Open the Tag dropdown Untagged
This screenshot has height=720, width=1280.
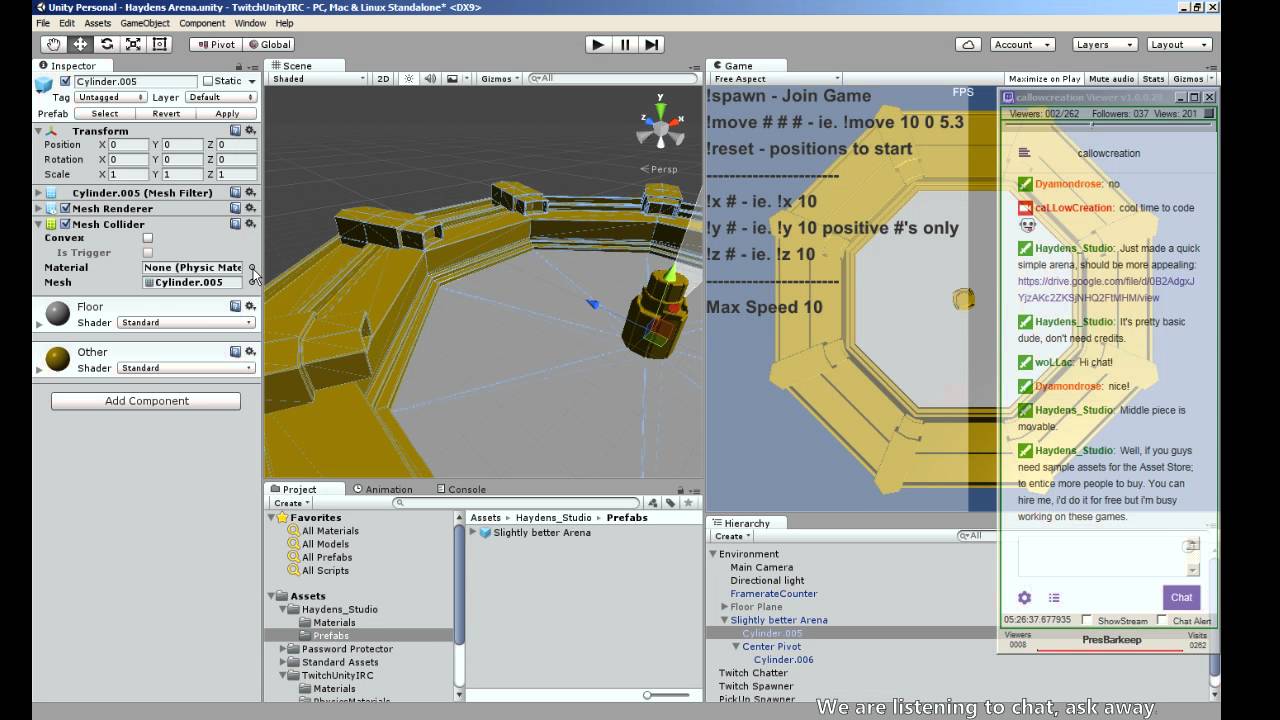(x=111, y=97)
